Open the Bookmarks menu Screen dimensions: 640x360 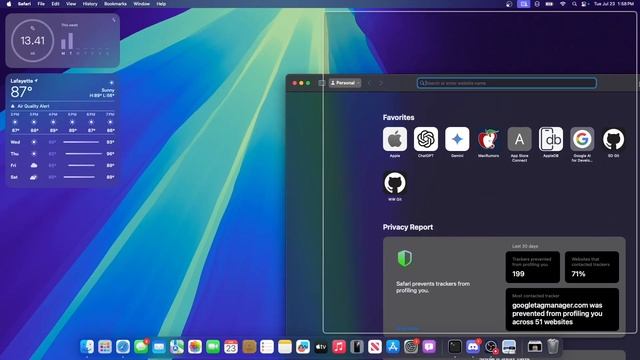click(x=116, y=4)
